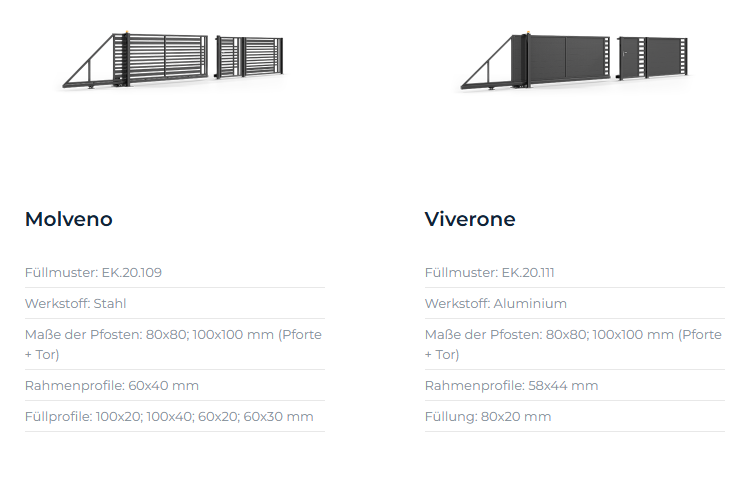This screenshot has width=754, height=483.
Task: Select Rahmenprofile 60x40 mm row
Action: (112, 385)
